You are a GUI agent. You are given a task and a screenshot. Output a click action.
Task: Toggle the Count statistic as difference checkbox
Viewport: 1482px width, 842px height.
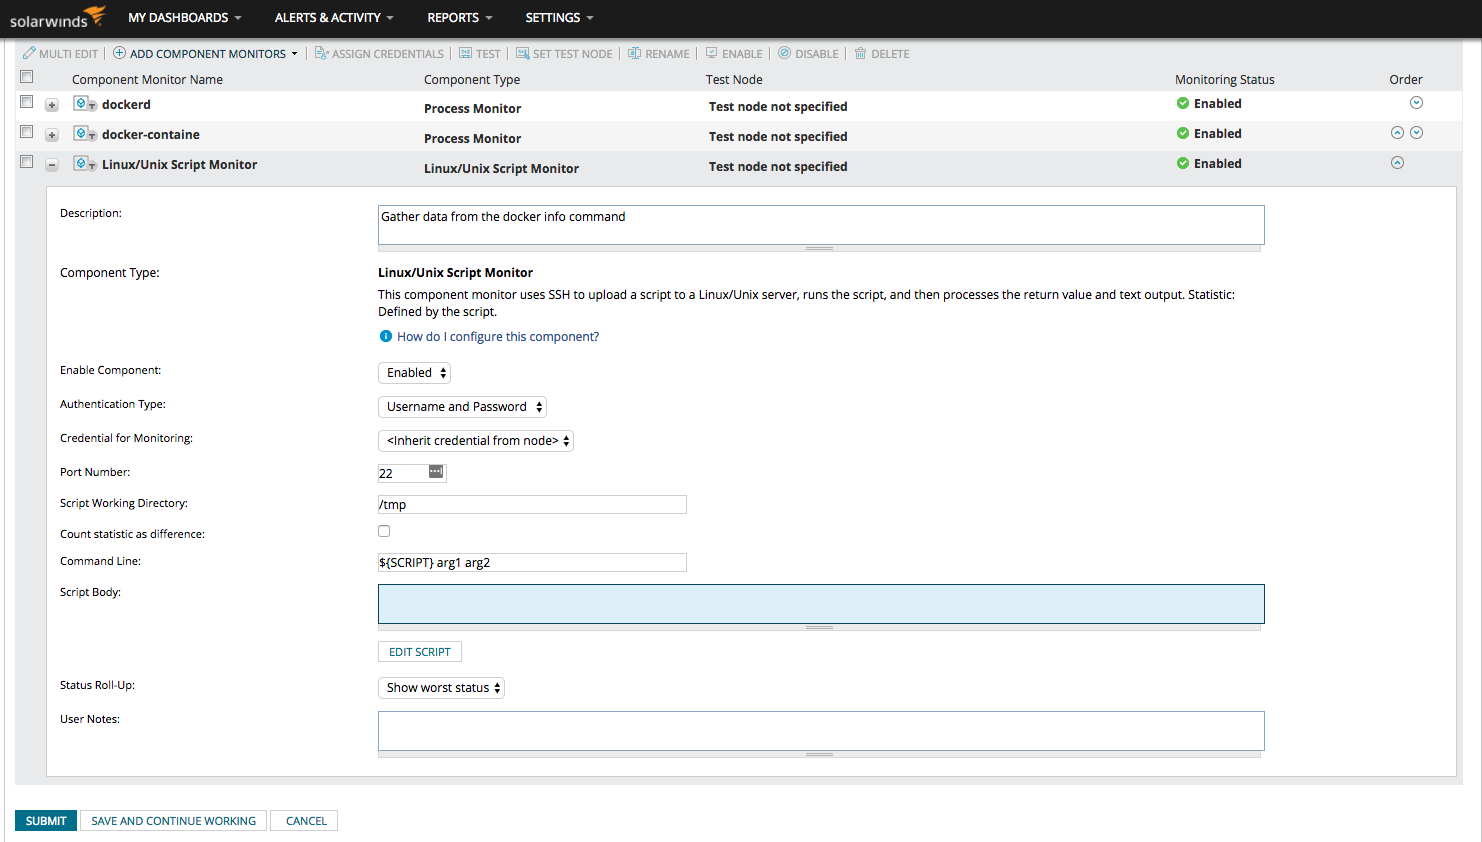tap(384, 531)
